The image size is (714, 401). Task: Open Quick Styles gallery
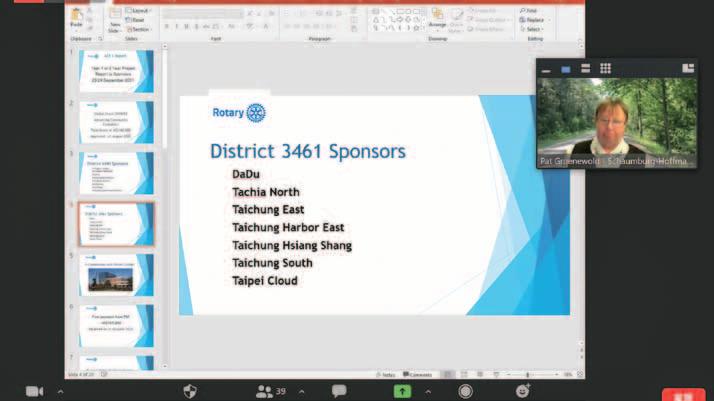(x=455, y=20)
